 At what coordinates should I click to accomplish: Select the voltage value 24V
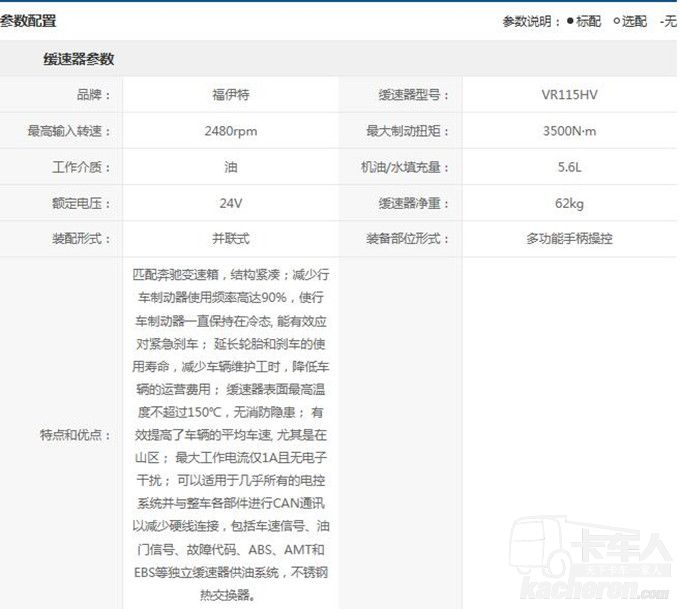tap(231, 203)
